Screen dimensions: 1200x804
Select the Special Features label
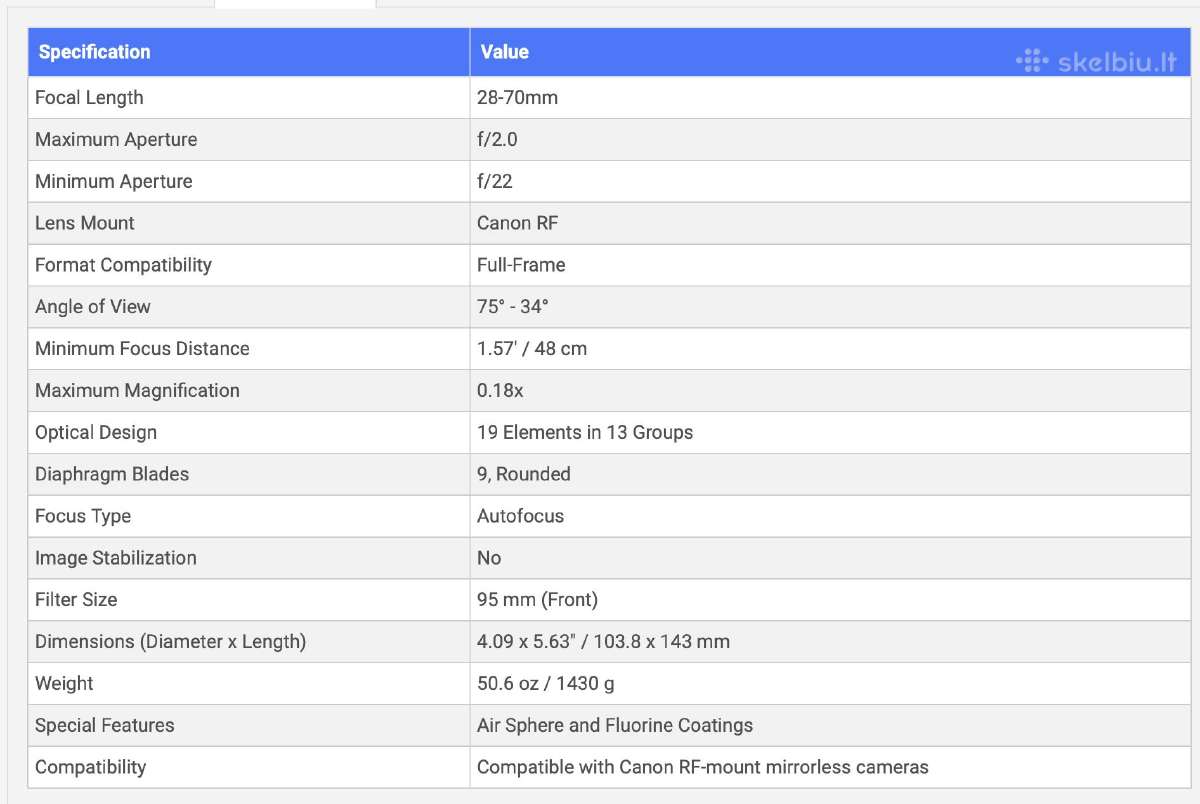pyautogui.click(x=105, y=726)
